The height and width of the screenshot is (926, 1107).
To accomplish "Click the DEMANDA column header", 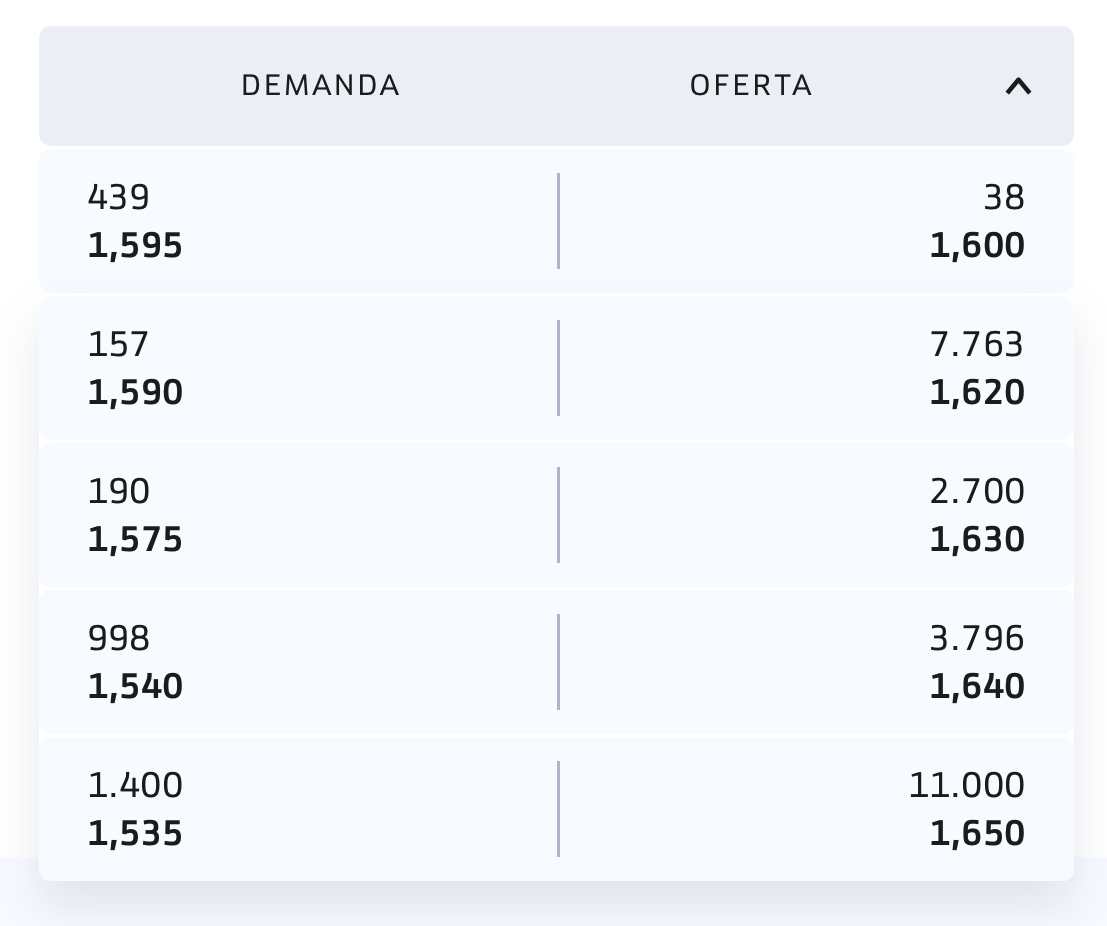I will tap(320, 86).
